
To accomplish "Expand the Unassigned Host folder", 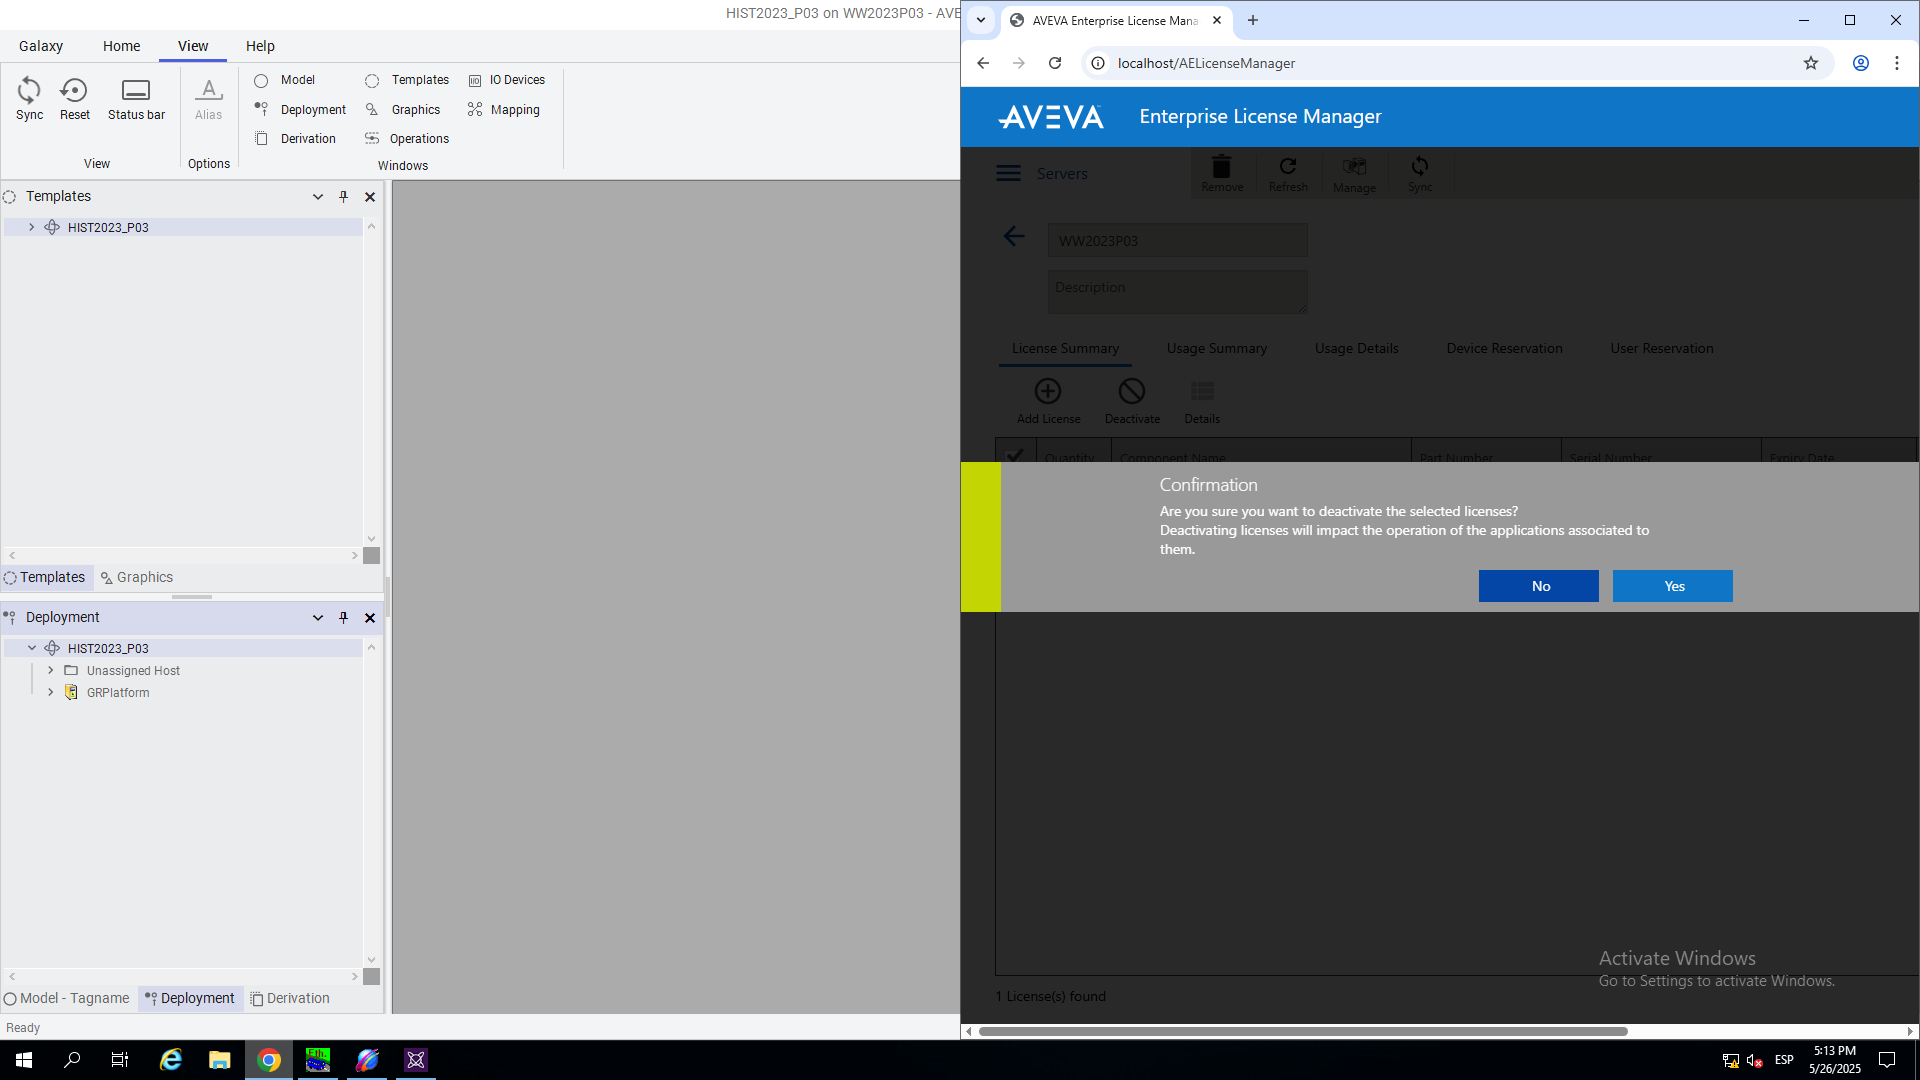I will point(51,670).
